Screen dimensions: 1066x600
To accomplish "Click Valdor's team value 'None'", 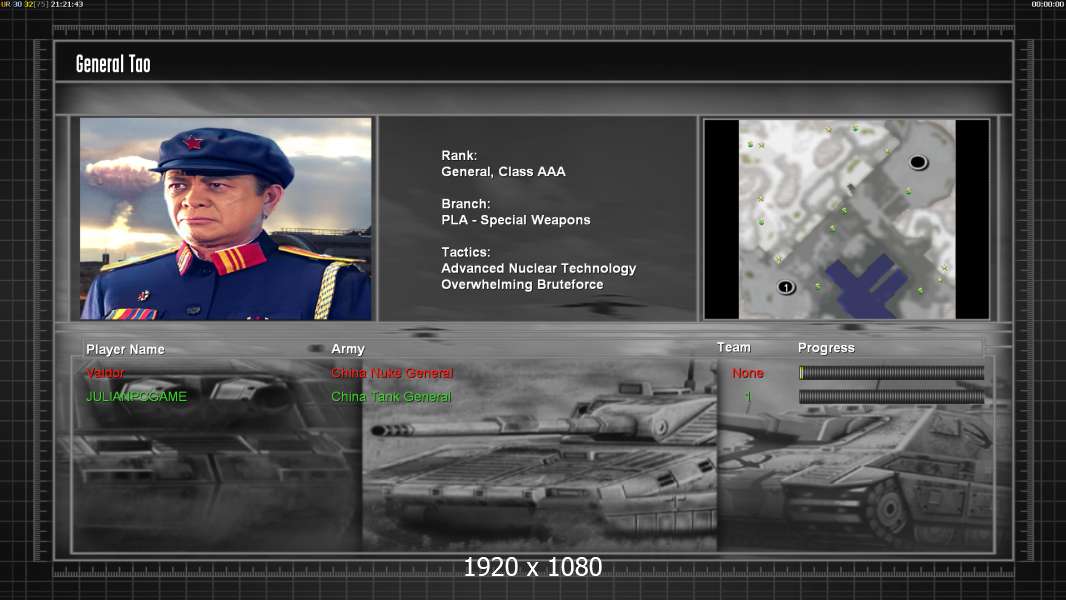I will (748, 373).
